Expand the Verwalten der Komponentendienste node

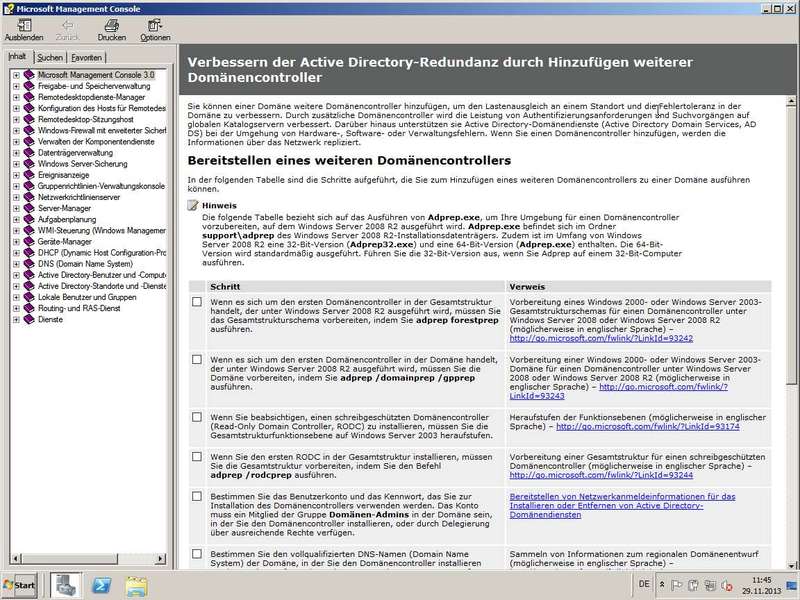tap(16, 142)
